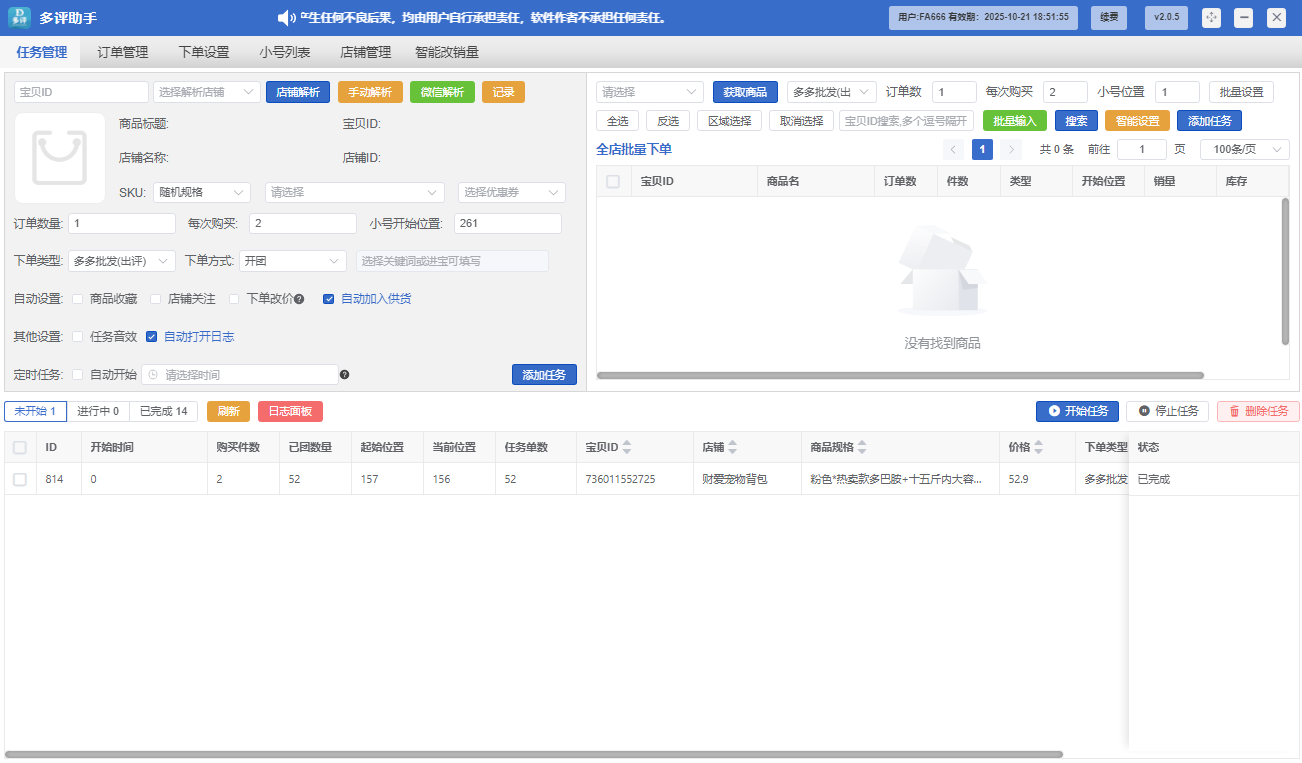
Task: Click the four-arrow move icon in title bar
Action: click(1211, 17)
